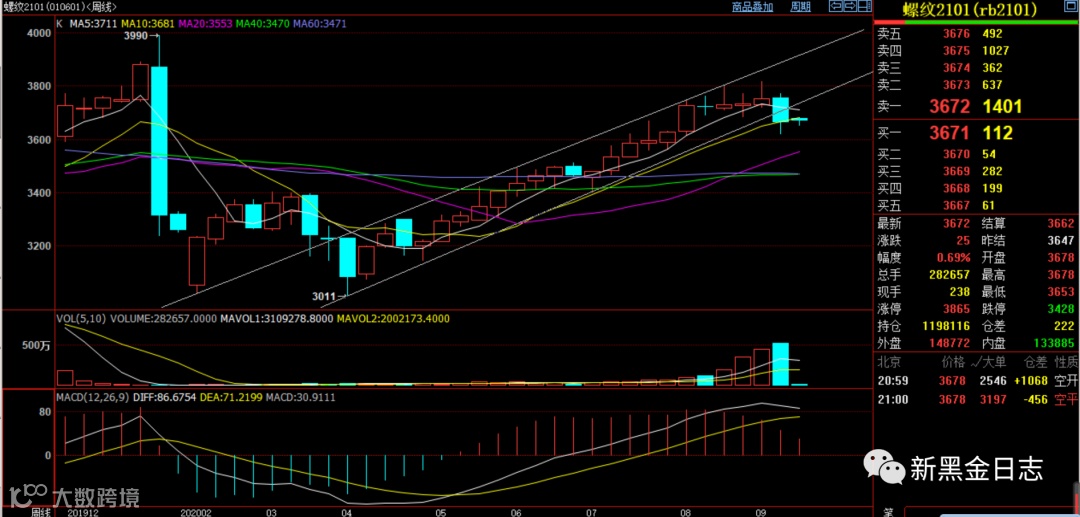This screenshot has height=517, width=1080.
Task: Click the 周线 label at chart bottom-left
Action: tap(41, 511)
